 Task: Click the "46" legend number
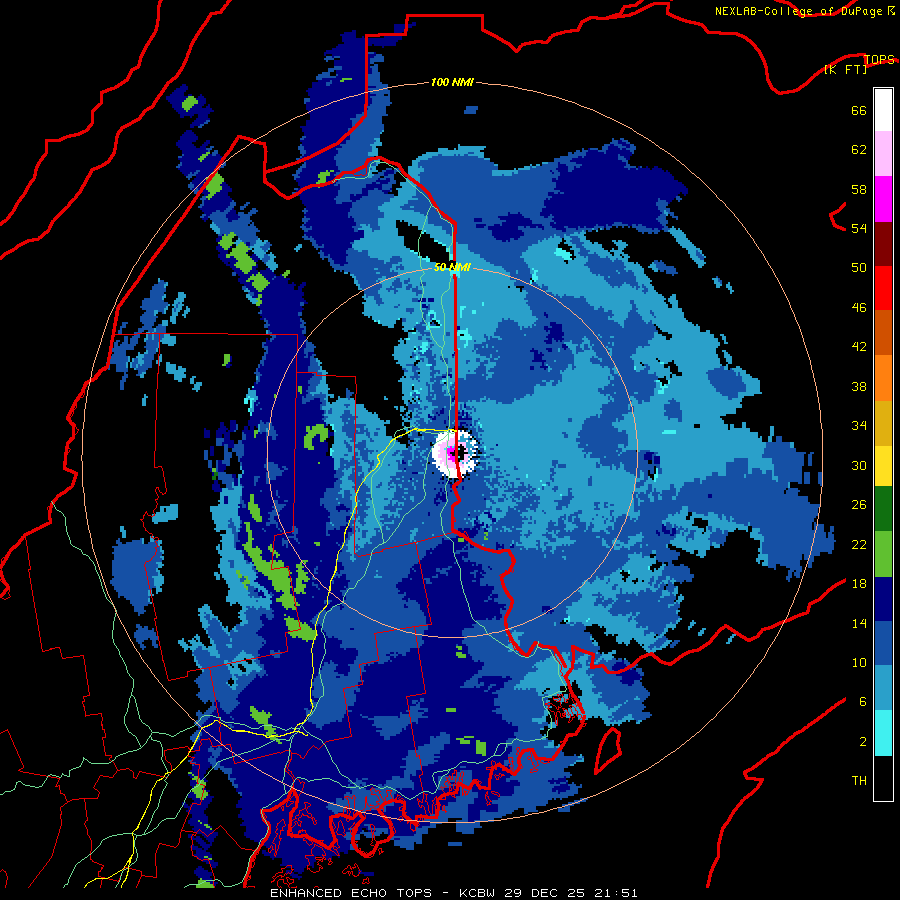point(859,308)
